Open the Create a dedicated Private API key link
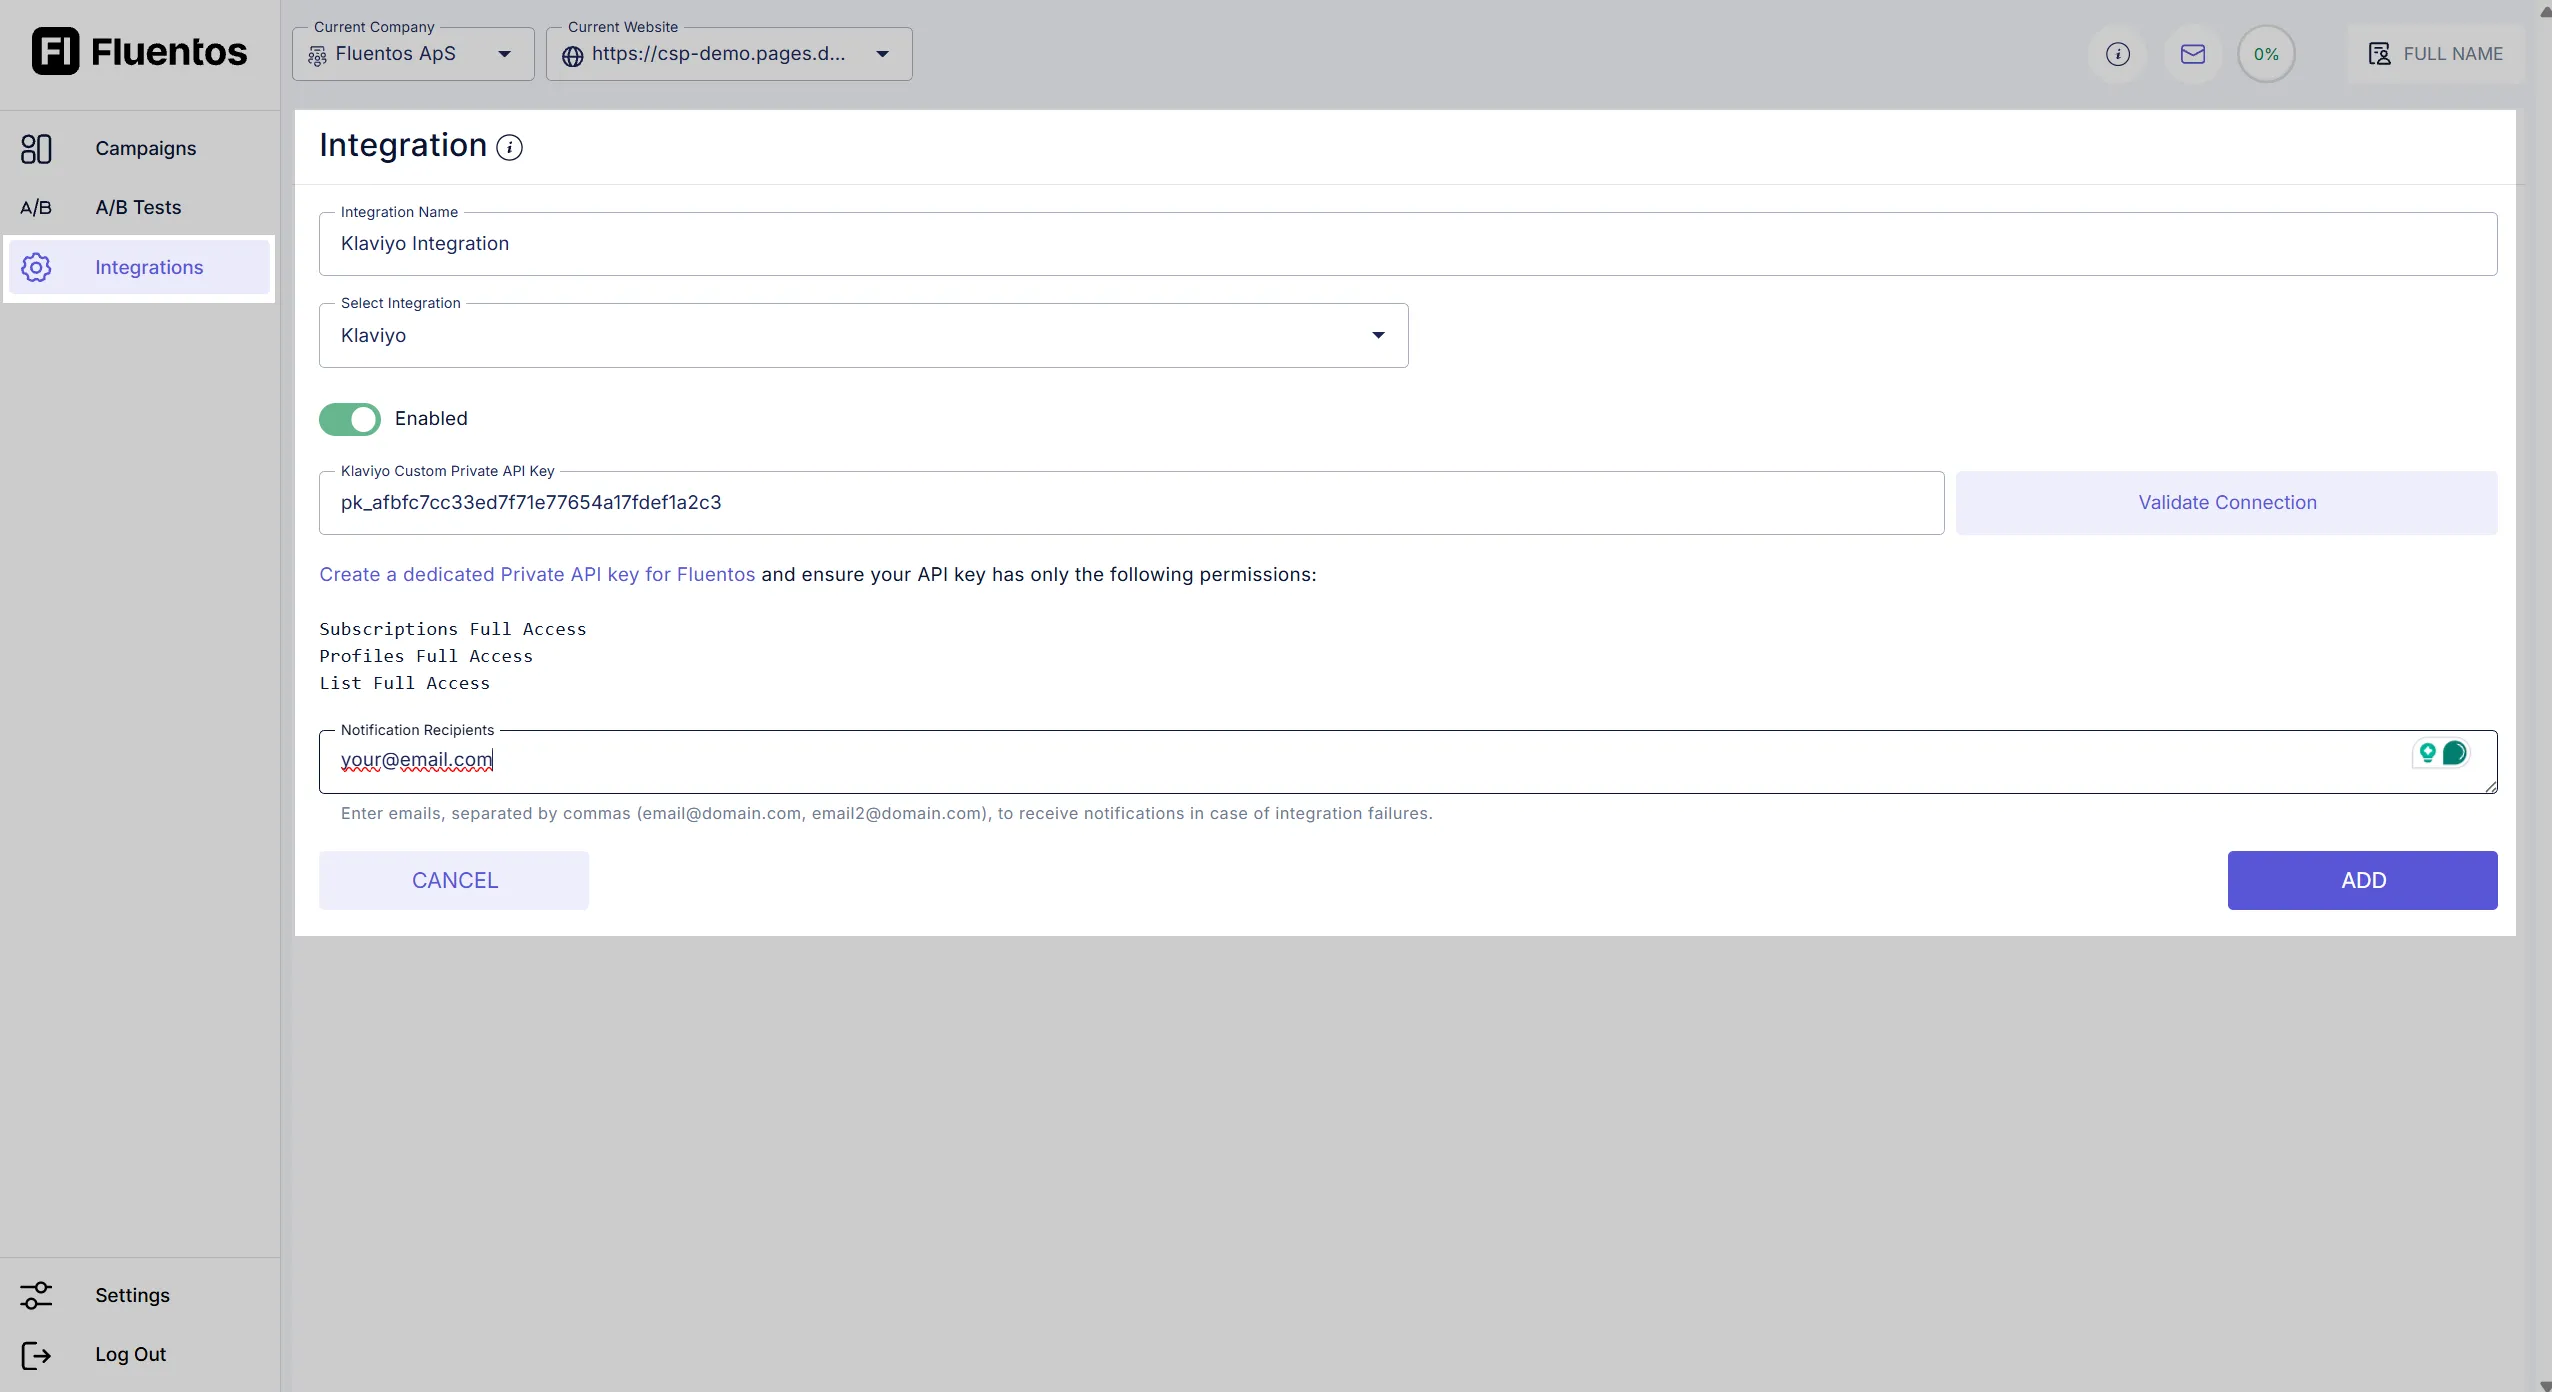Viewport: 2552px width, 1392px height. [x=537, y=575]
